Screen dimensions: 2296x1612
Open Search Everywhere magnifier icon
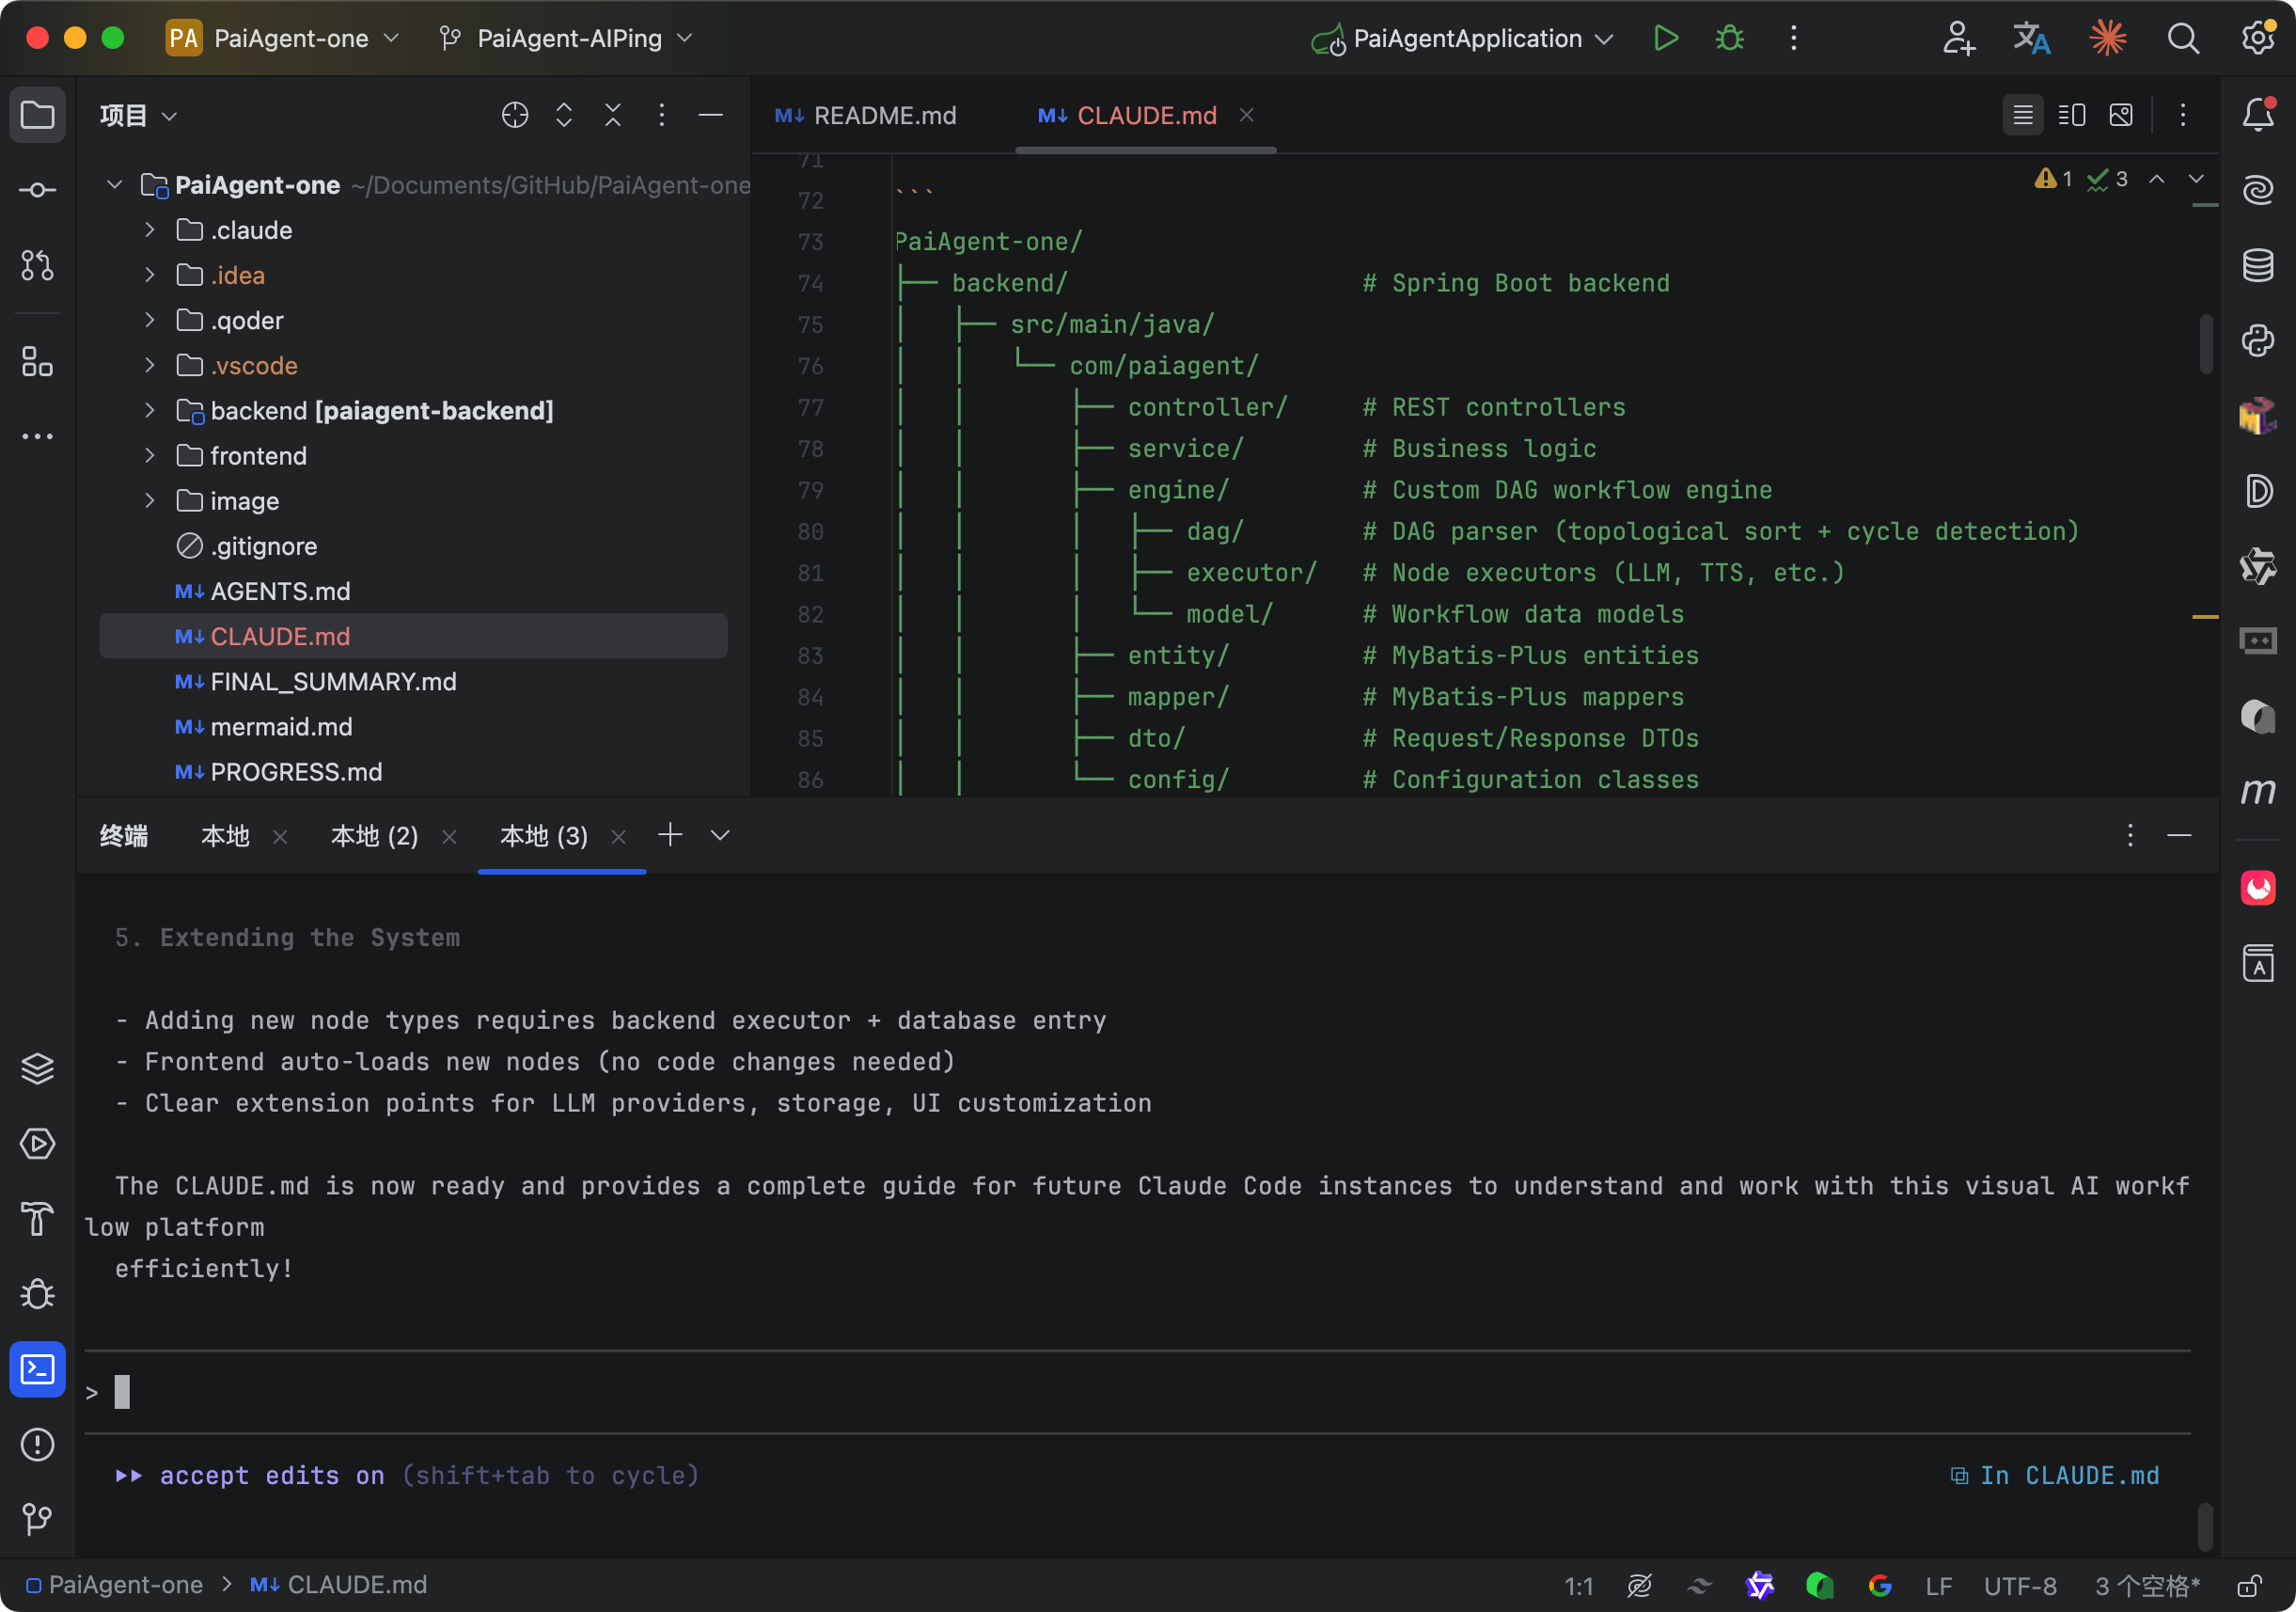click(x=2183, y=38)
